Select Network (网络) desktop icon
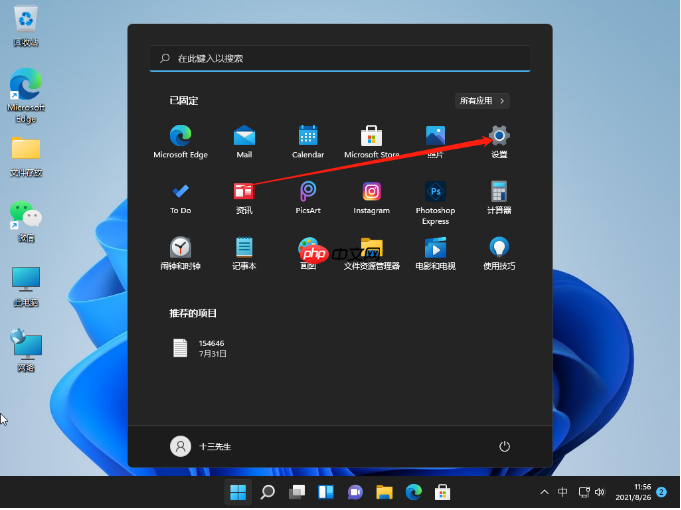This screenshot has height=510, width=681. click(26, 351)
